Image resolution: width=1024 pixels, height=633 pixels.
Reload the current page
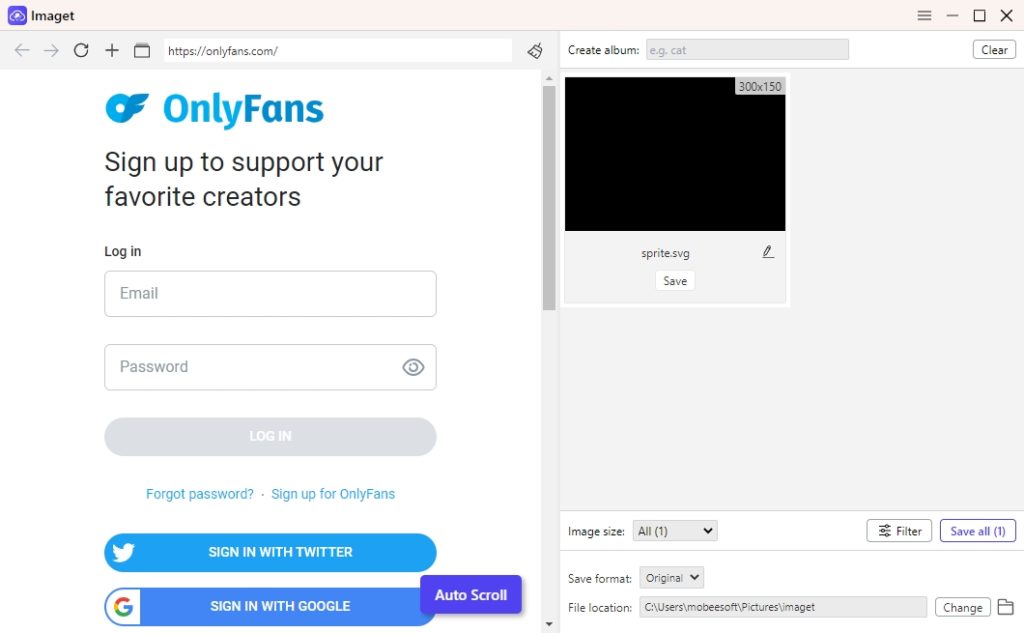[81, 50]
